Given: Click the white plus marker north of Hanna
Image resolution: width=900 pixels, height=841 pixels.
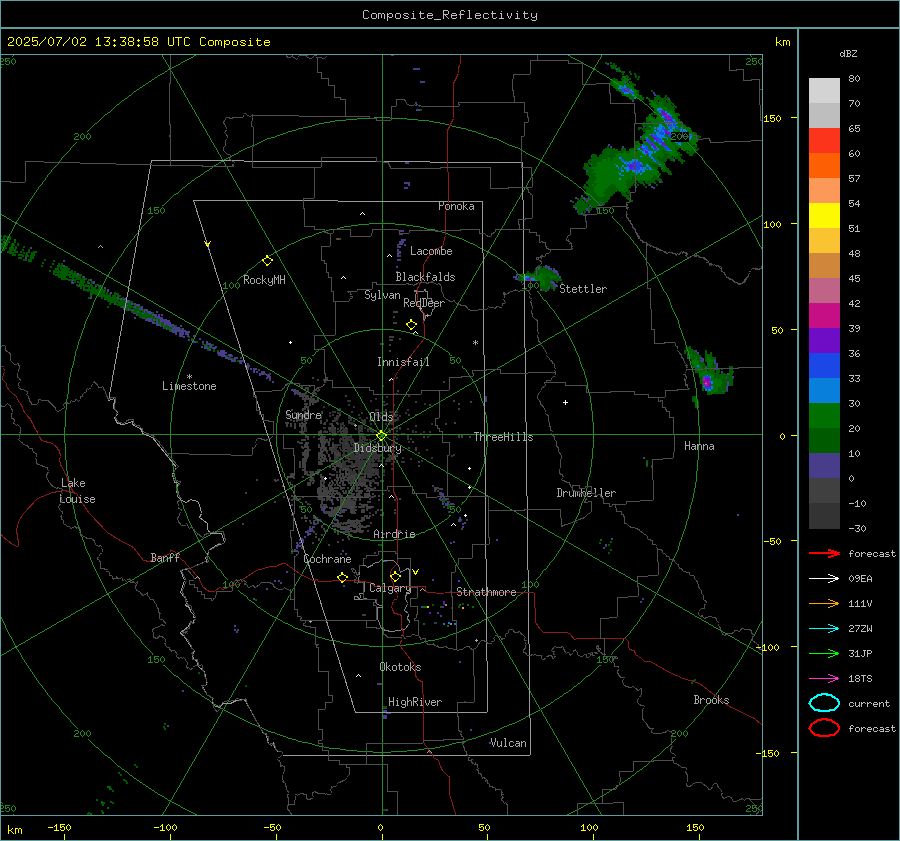Looking at the screenshot, I should pyautogui.click(x=565, y=402).
